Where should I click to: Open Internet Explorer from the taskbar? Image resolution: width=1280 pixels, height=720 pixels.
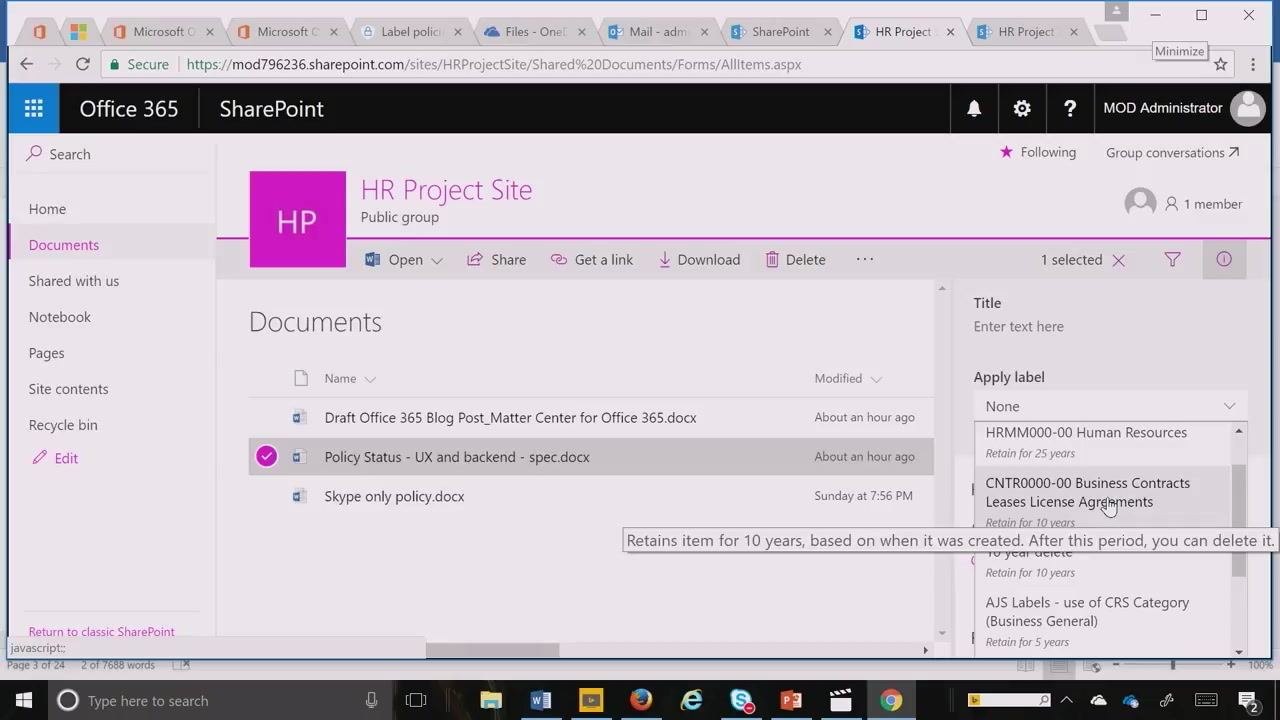(691, 700)
